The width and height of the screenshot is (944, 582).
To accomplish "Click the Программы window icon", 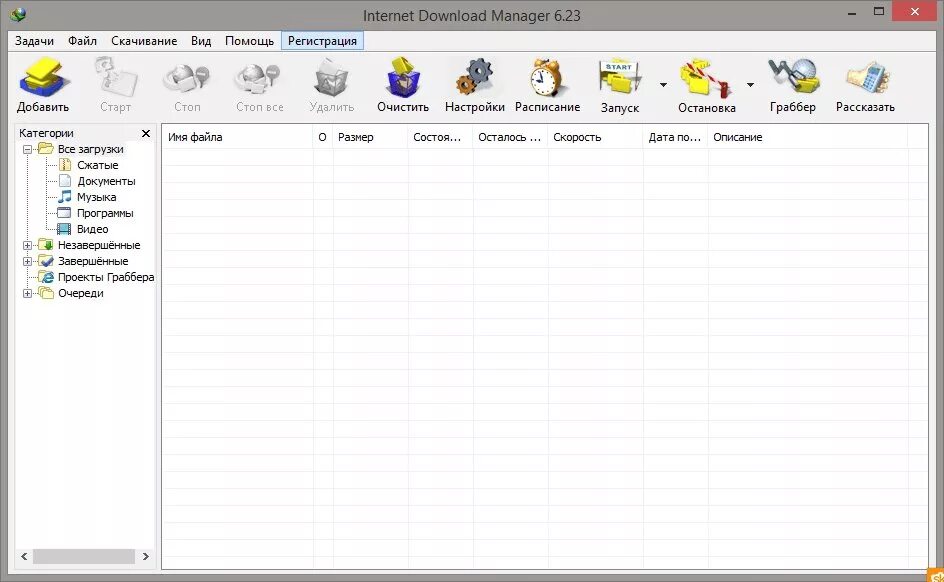I will [64, 213].
